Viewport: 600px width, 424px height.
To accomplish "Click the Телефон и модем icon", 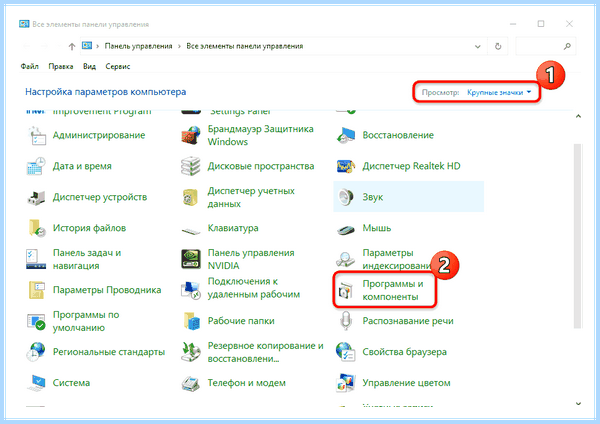I will pyautogui.click(x=191, y=383).
